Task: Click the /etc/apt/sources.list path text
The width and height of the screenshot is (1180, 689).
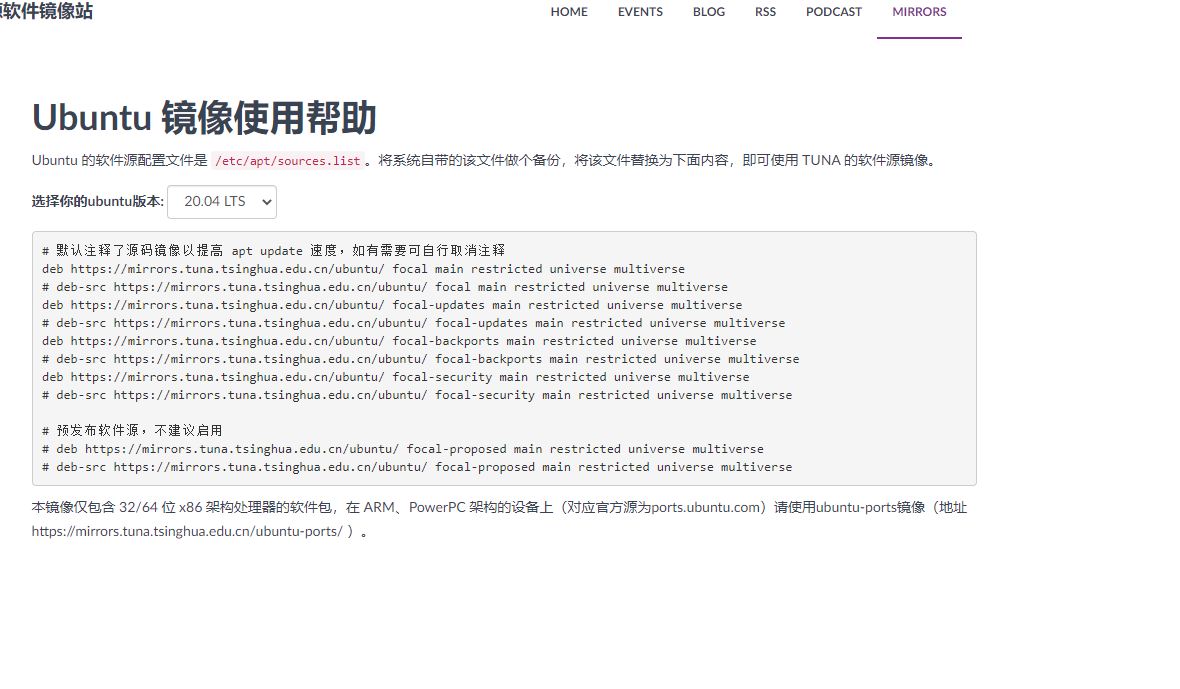Action: click(288, 161)
